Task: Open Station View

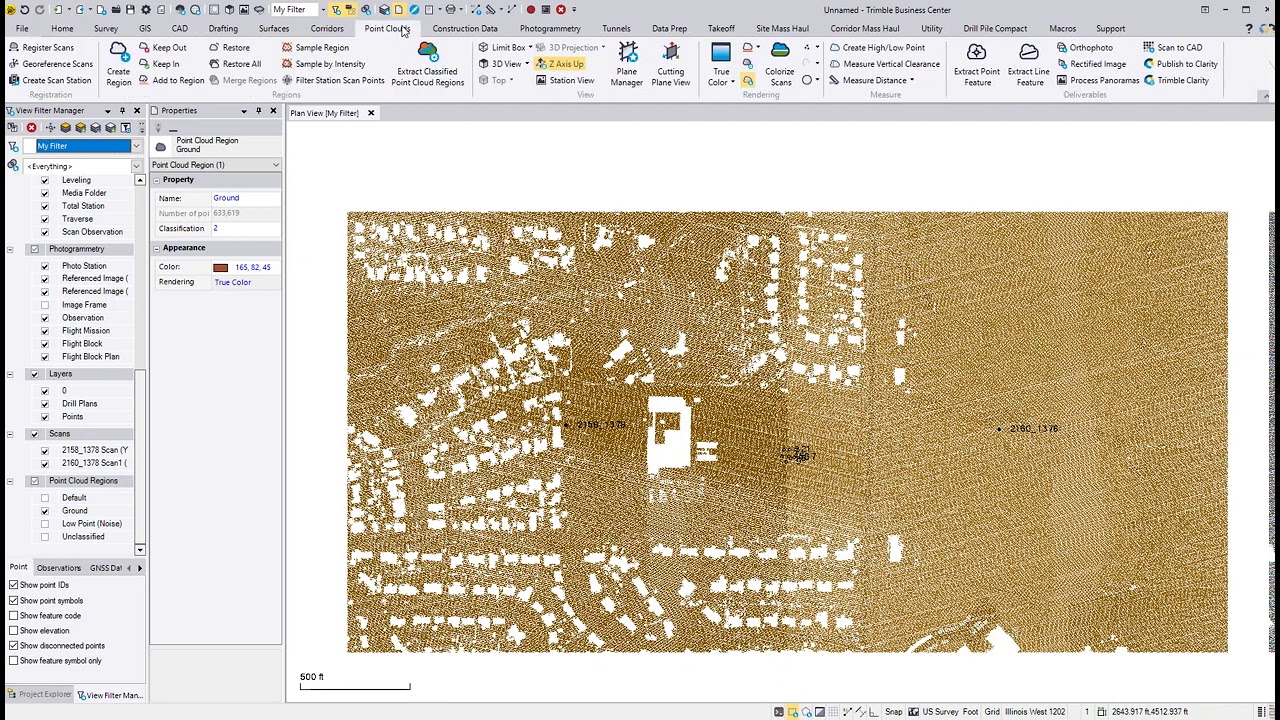Action: (x=564, y=80)
